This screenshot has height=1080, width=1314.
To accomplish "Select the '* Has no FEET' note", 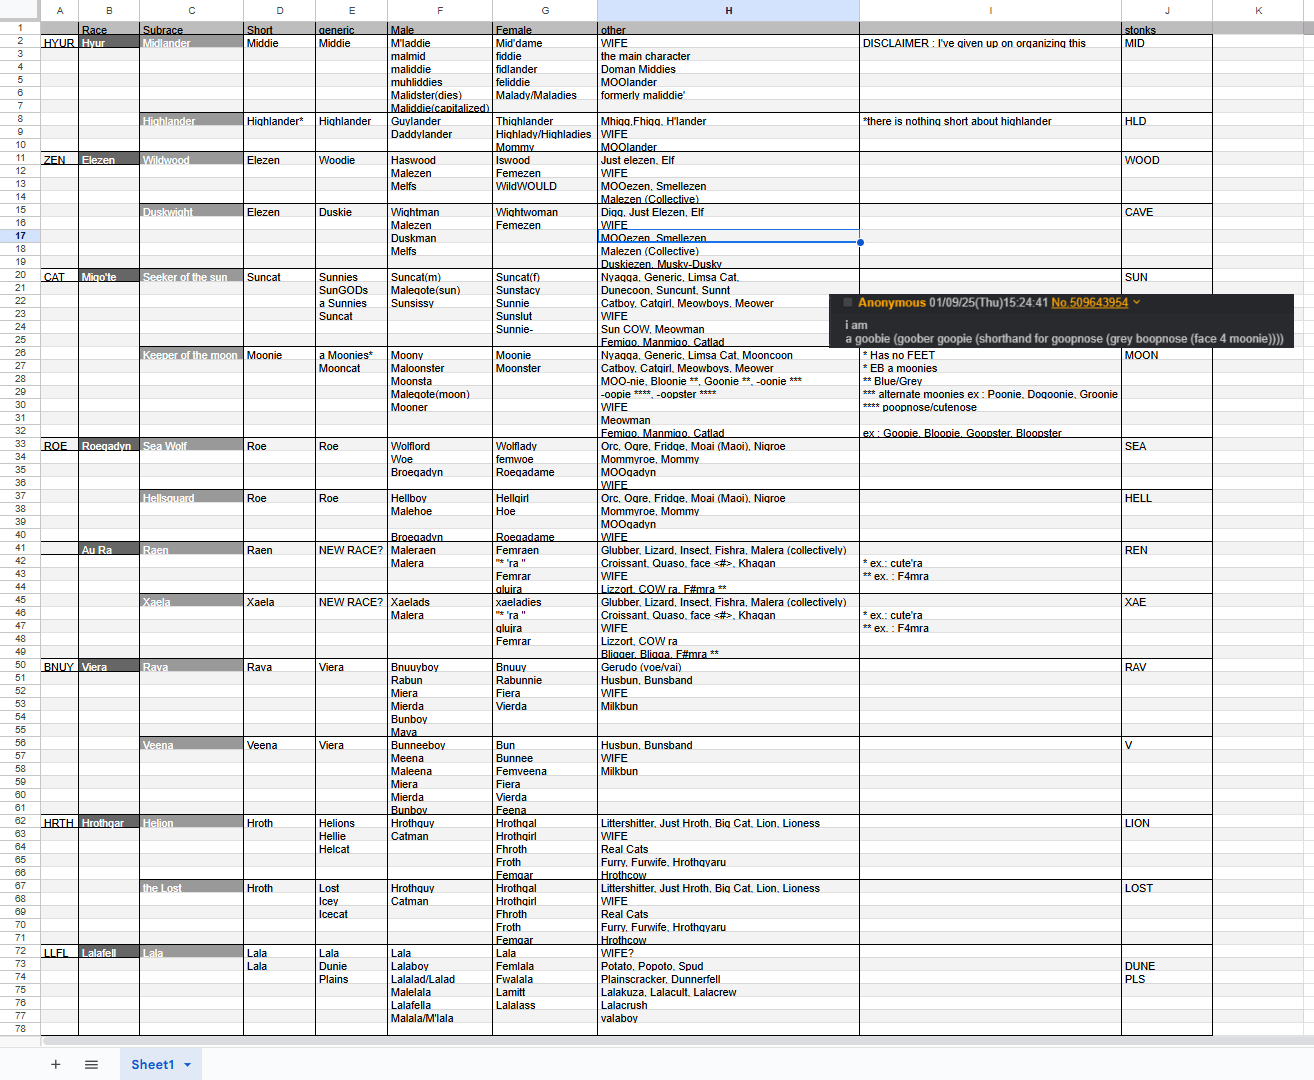I will 899,355.
